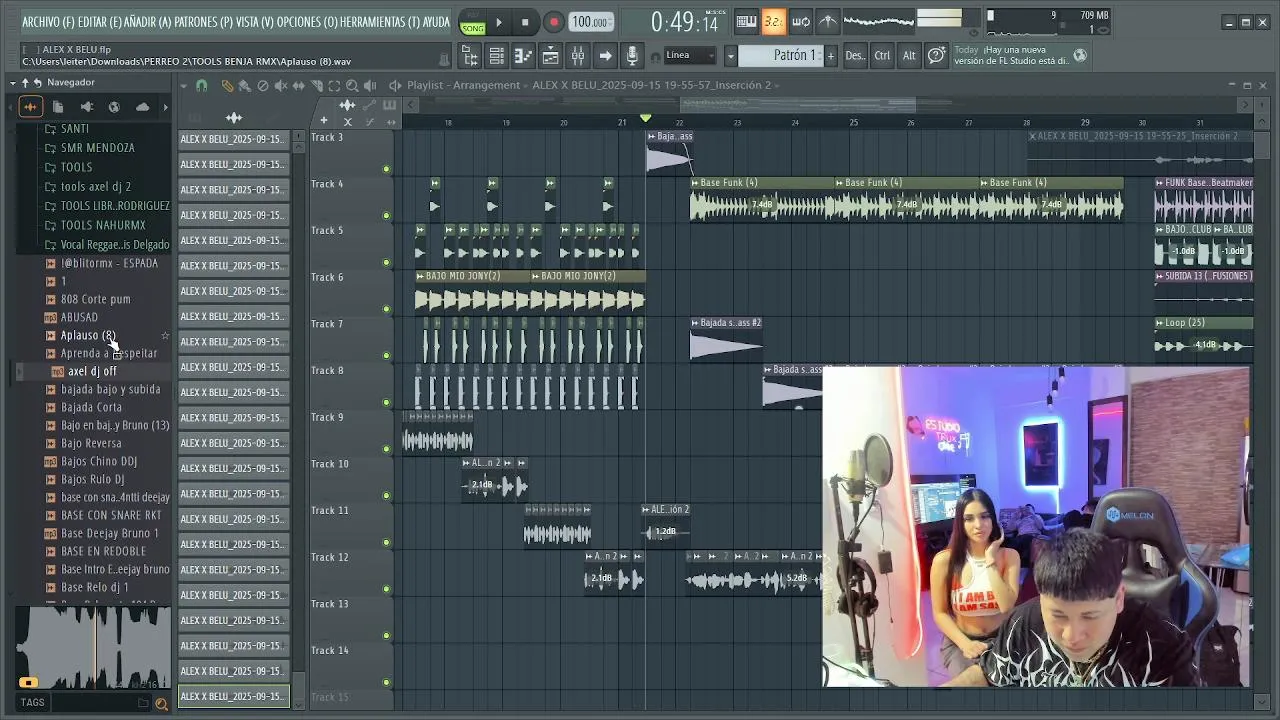Select the Draw pencil tool
The height and width of the screenshot is (720, 1280).
[227, 86]
